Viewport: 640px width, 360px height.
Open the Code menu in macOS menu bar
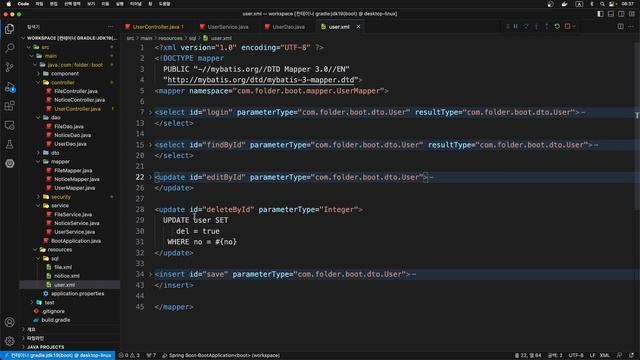pos(23,4)
